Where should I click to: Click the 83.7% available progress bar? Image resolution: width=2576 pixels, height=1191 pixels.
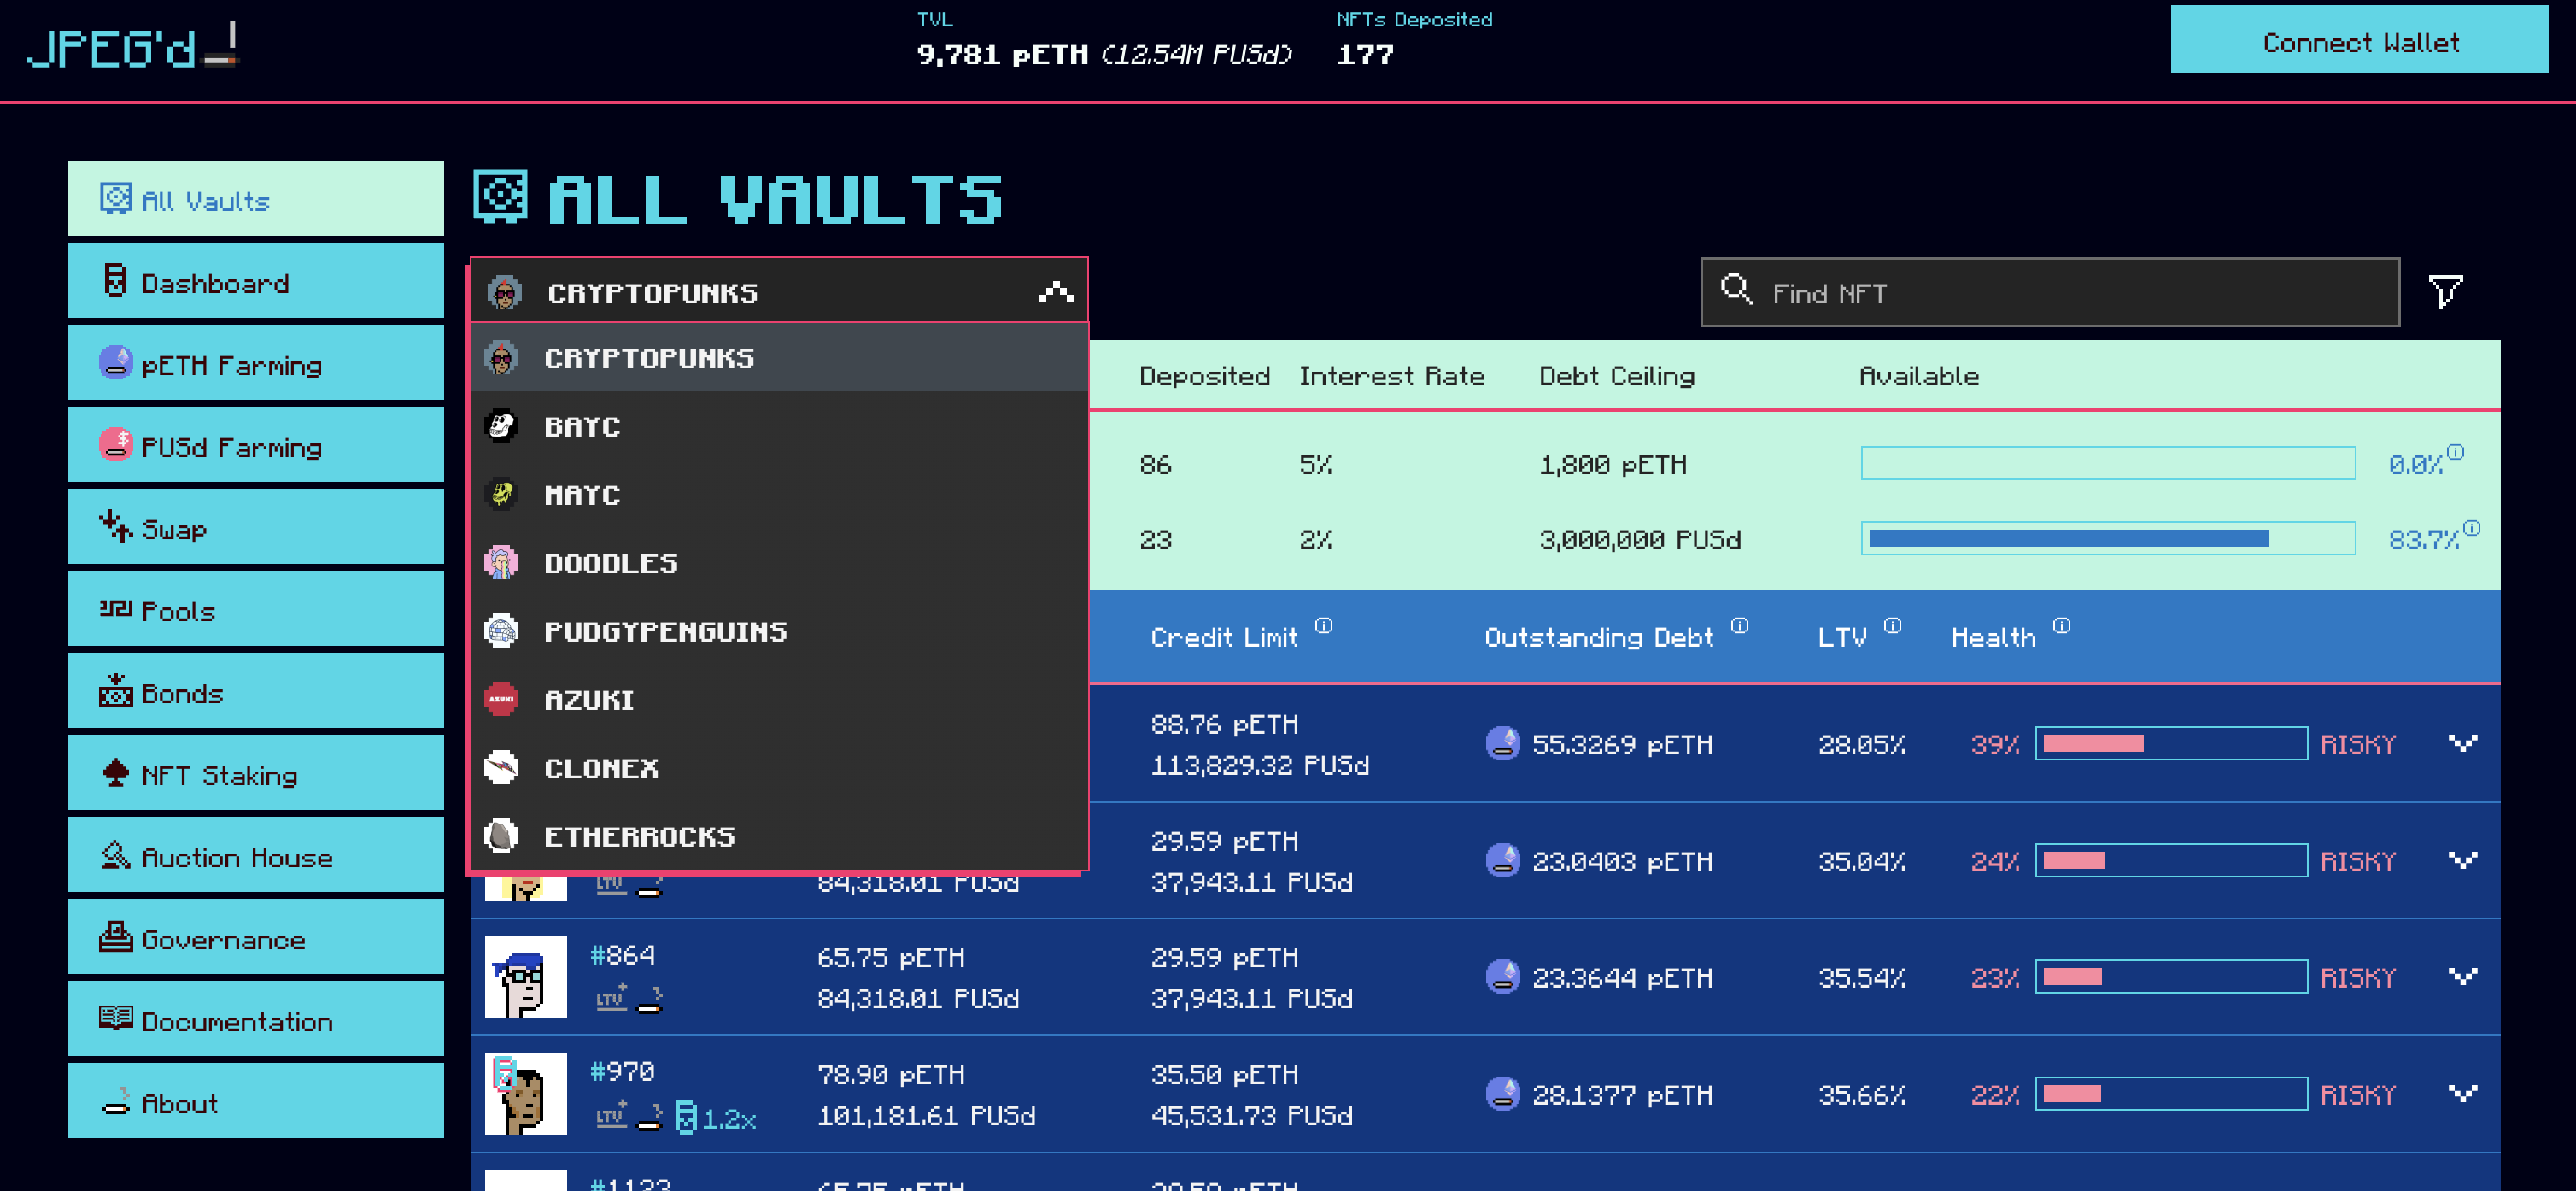point(2107,539)
